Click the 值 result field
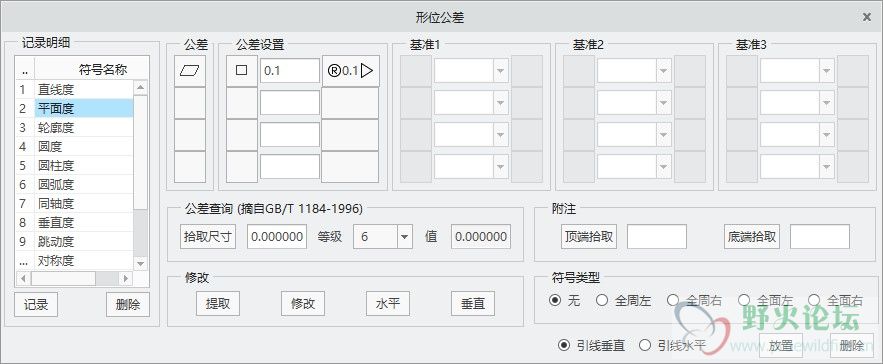This screenshot has width=883, height=364. (481, 237)
